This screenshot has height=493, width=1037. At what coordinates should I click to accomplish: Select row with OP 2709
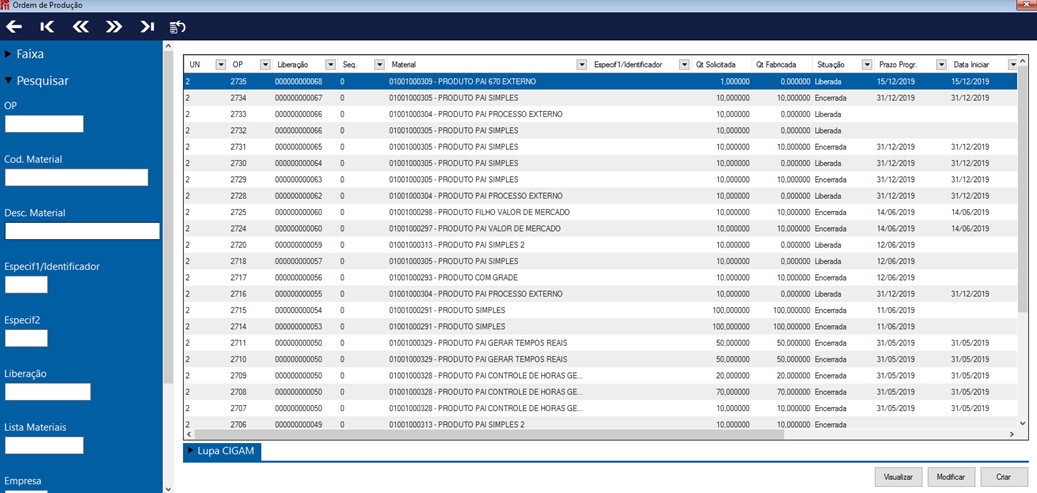601,375
